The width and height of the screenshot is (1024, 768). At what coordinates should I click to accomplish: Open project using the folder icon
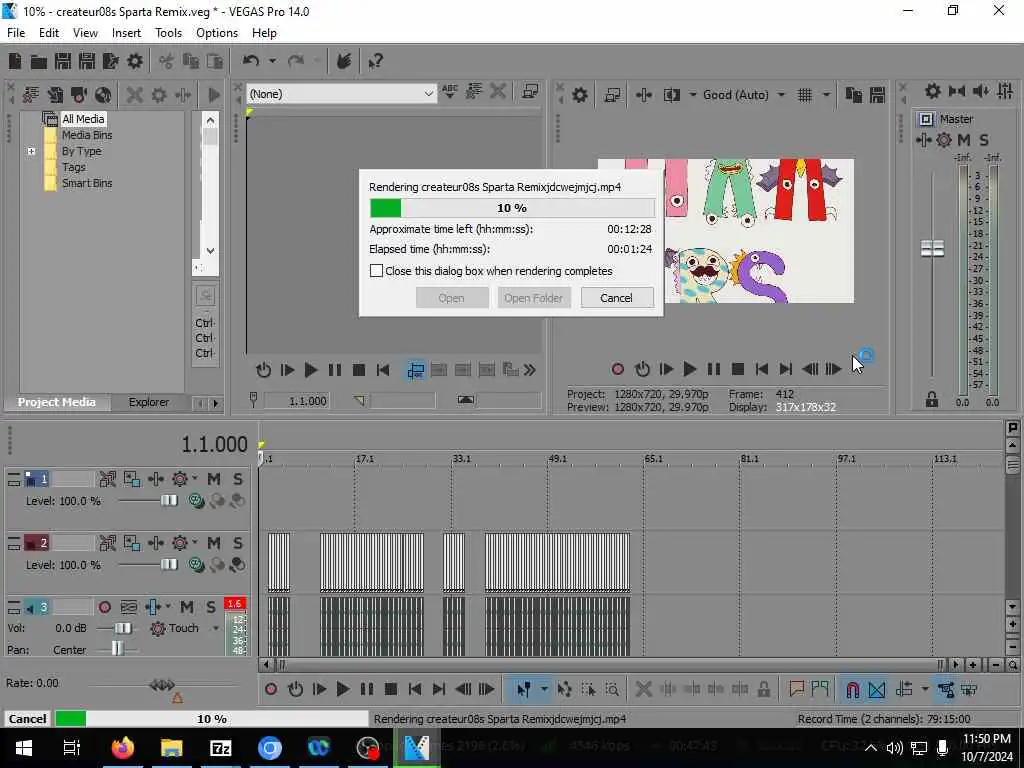point(39,61)
